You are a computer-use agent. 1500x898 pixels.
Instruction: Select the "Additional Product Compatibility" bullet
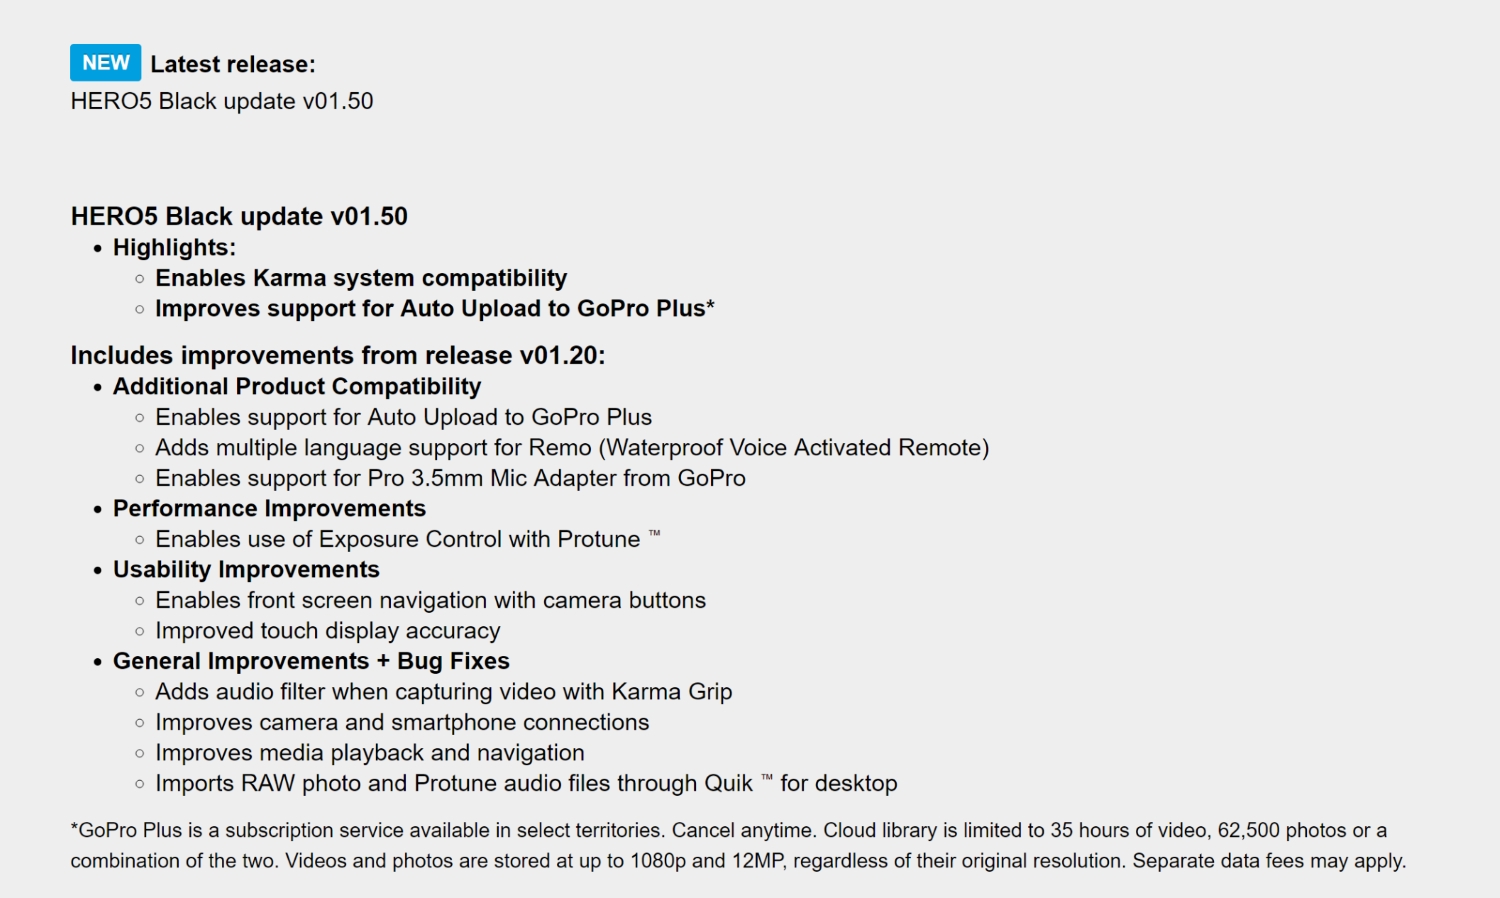[296, 387]
